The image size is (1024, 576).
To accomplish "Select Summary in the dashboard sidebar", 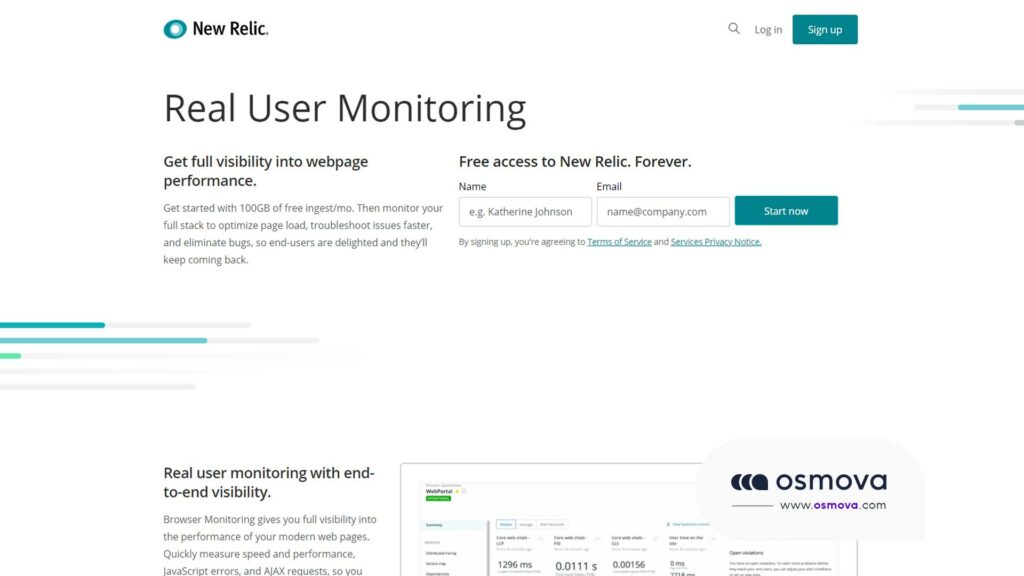I will pyautogui.click(x=434, y=525).
